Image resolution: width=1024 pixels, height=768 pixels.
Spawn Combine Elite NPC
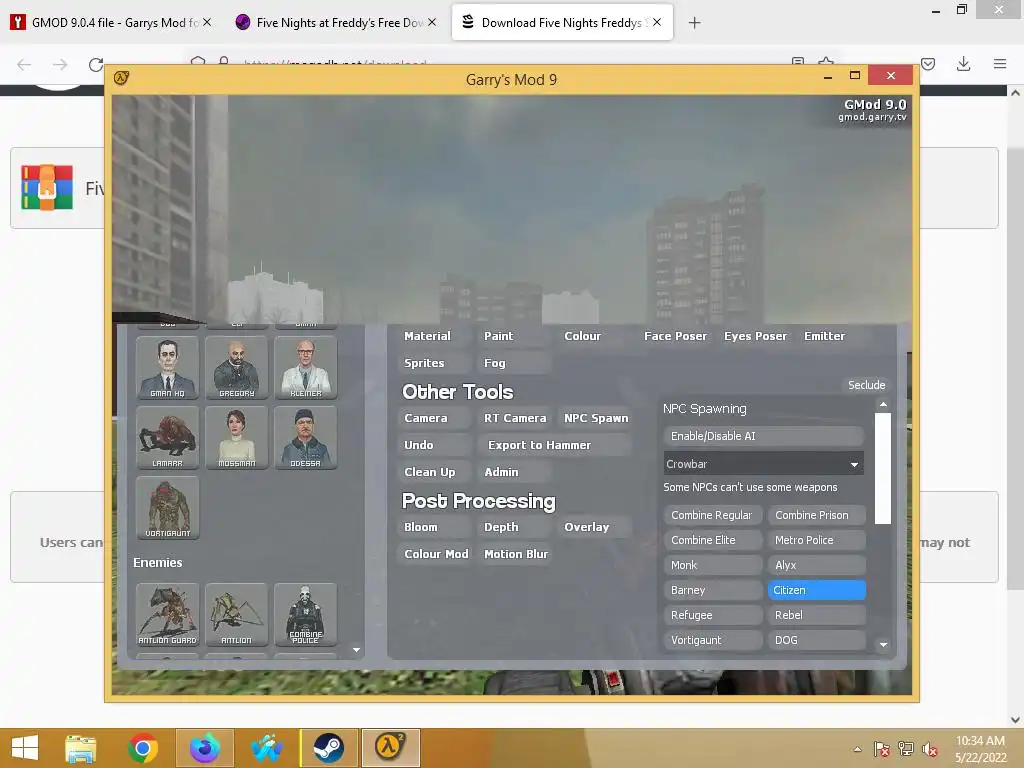(712, 540)
